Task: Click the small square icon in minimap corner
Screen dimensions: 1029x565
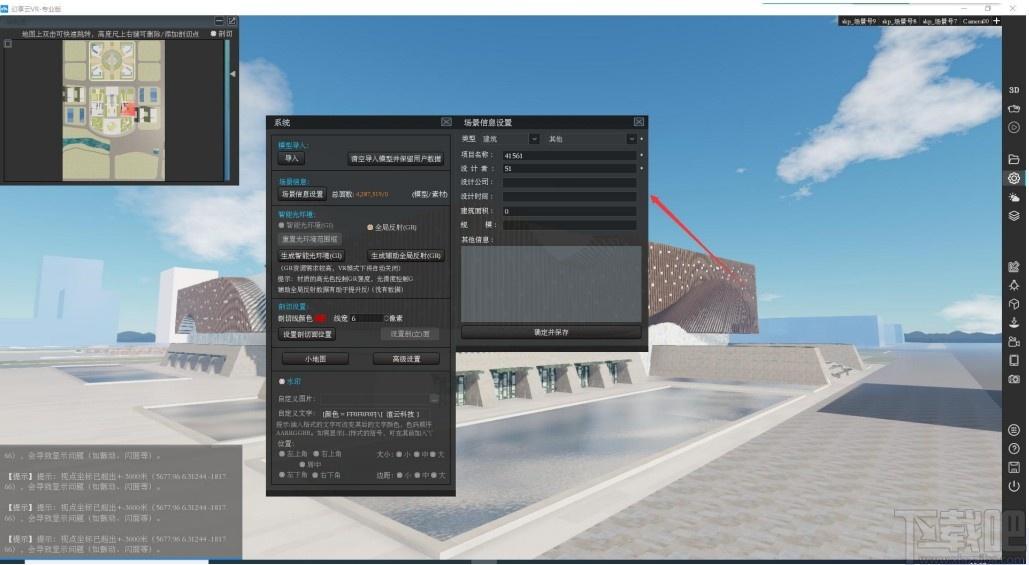Action: point(8,44)
